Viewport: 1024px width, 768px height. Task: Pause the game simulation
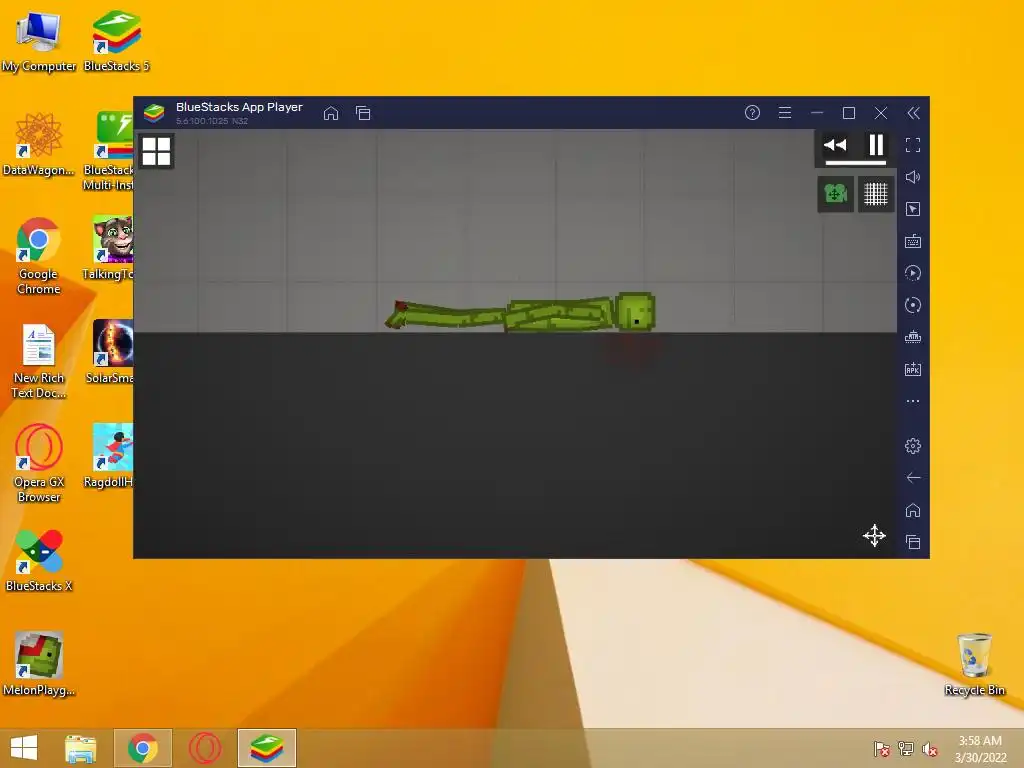point(876,145)
